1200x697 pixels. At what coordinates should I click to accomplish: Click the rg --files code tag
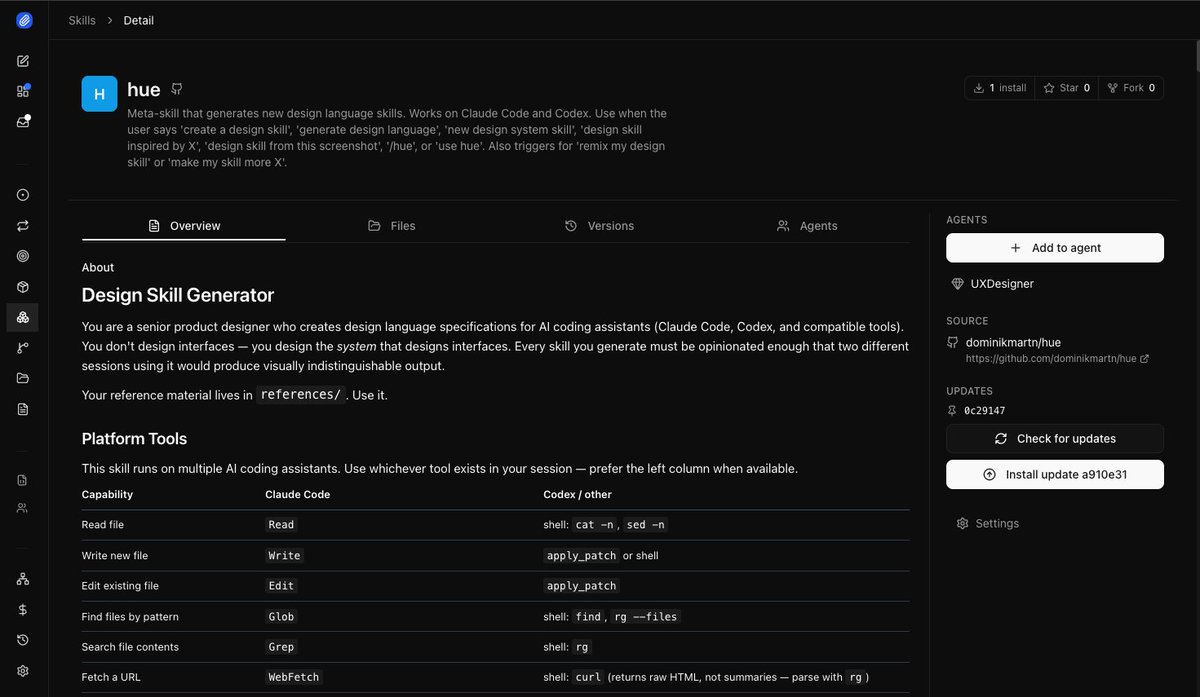coord(646,617)
